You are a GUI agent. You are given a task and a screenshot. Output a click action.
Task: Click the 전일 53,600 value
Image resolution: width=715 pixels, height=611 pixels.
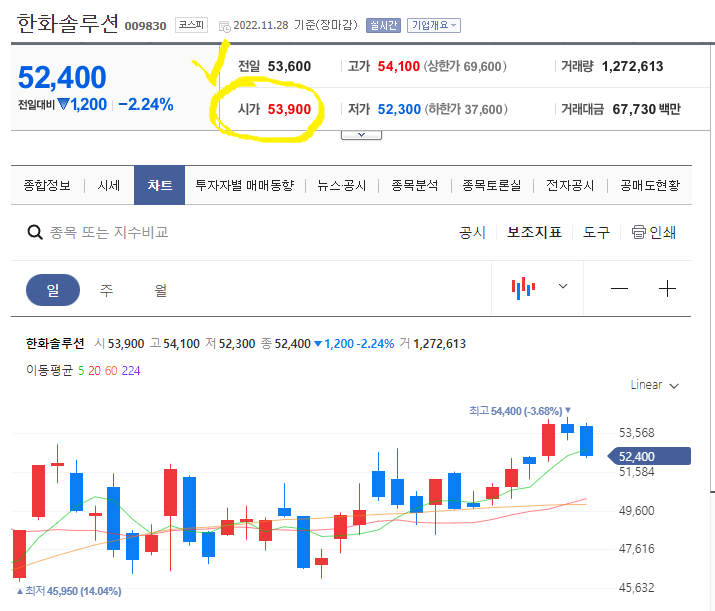pyautogui.click(x=289, y=67)
